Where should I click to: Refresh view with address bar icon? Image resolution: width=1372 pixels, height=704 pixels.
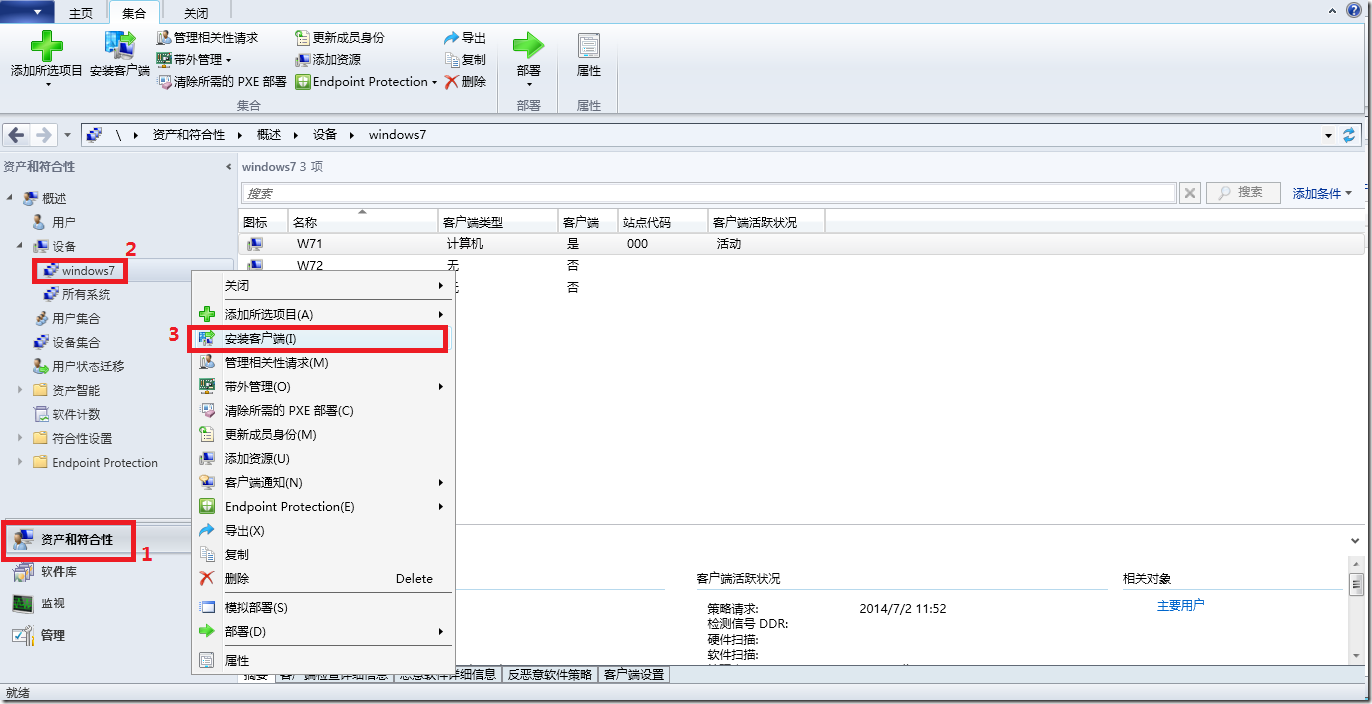tap(1350, 135)
